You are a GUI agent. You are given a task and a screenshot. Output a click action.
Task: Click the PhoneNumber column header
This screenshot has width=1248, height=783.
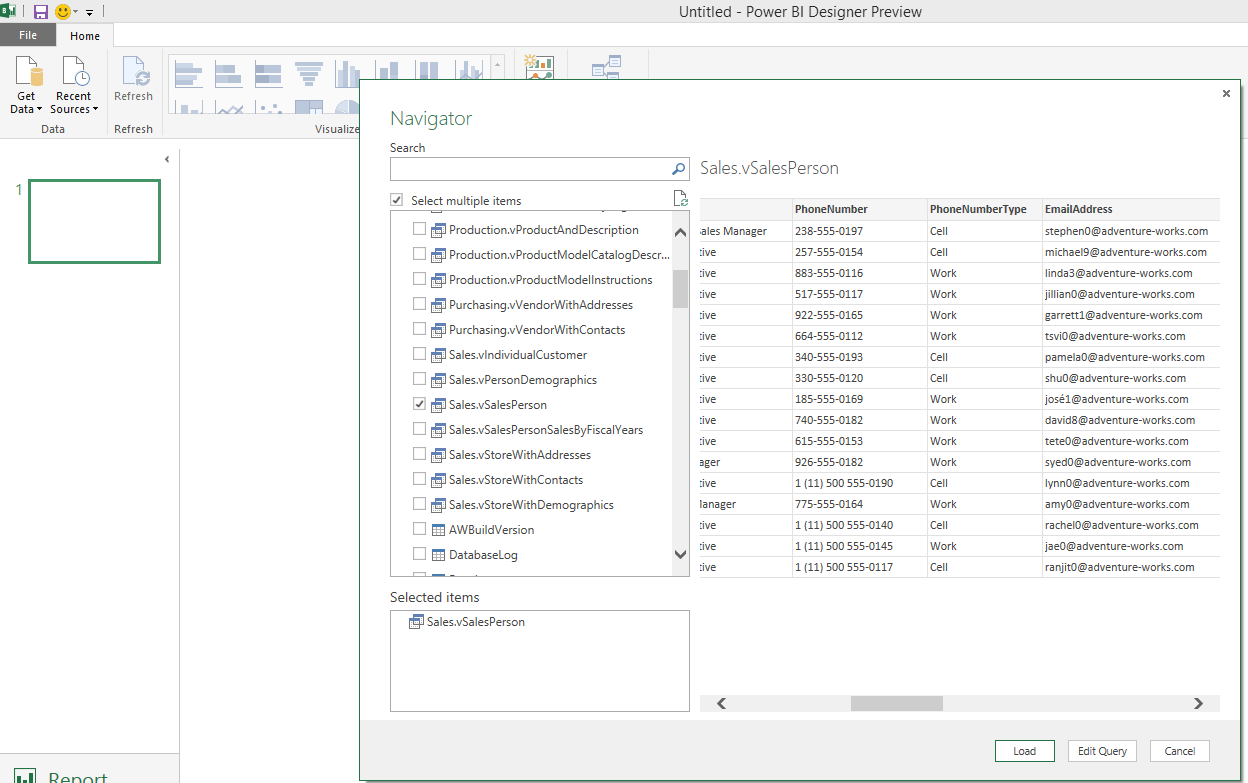[860, 209]
